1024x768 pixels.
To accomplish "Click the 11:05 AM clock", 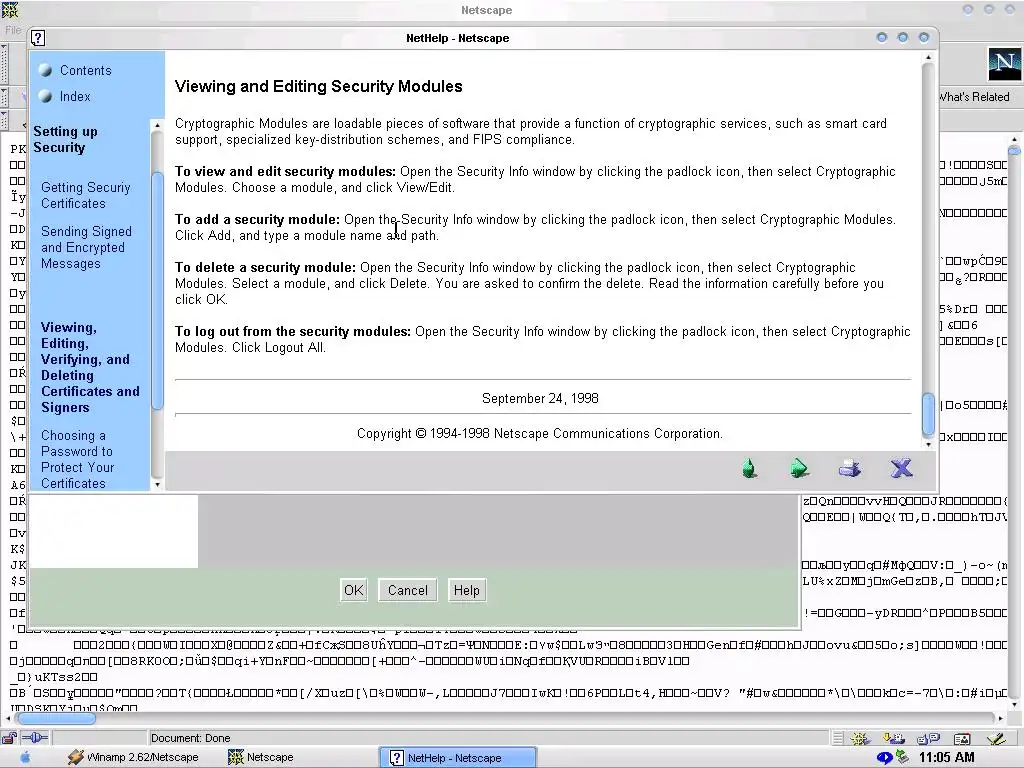I will 946,758.
